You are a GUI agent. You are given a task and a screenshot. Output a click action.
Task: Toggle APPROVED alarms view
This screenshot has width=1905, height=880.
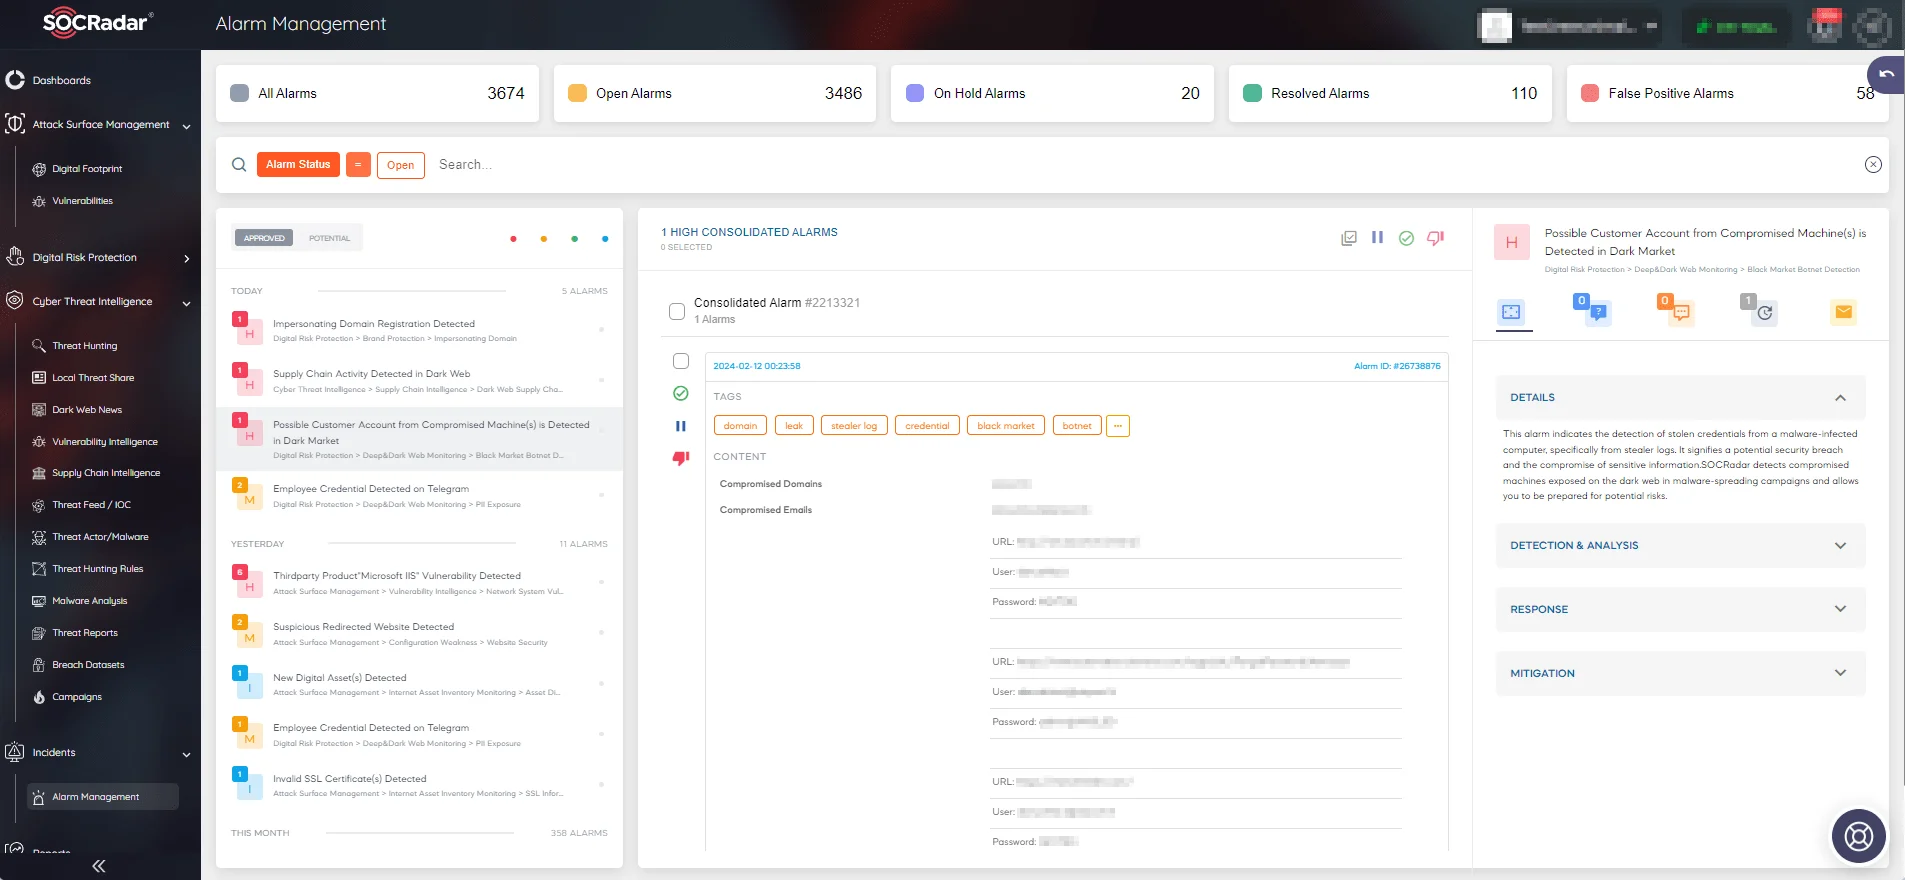coord(264,238)
